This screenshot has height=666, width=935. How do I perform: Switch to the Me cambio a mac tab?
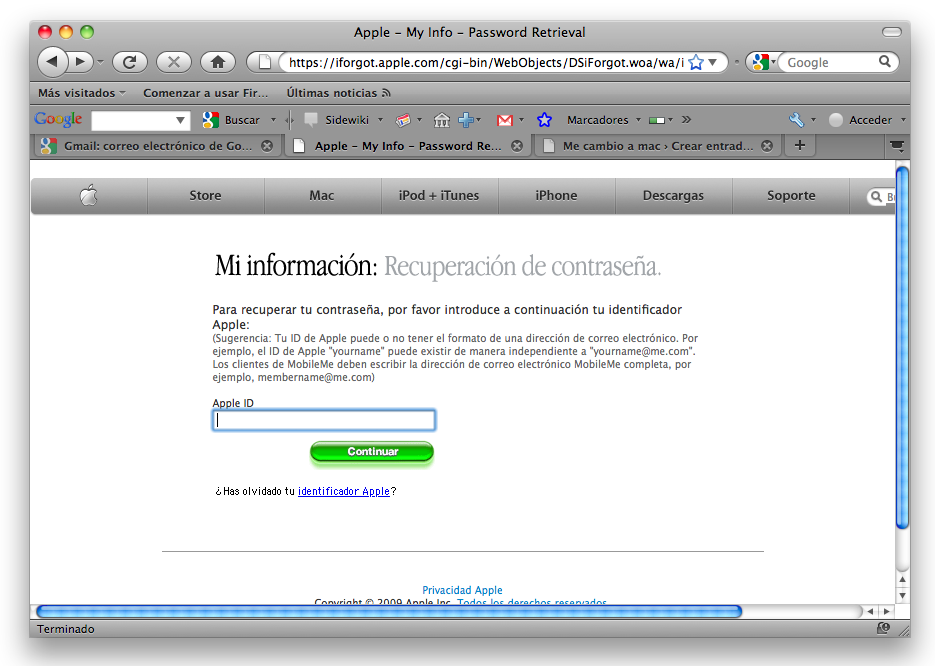tap(657, 145)
